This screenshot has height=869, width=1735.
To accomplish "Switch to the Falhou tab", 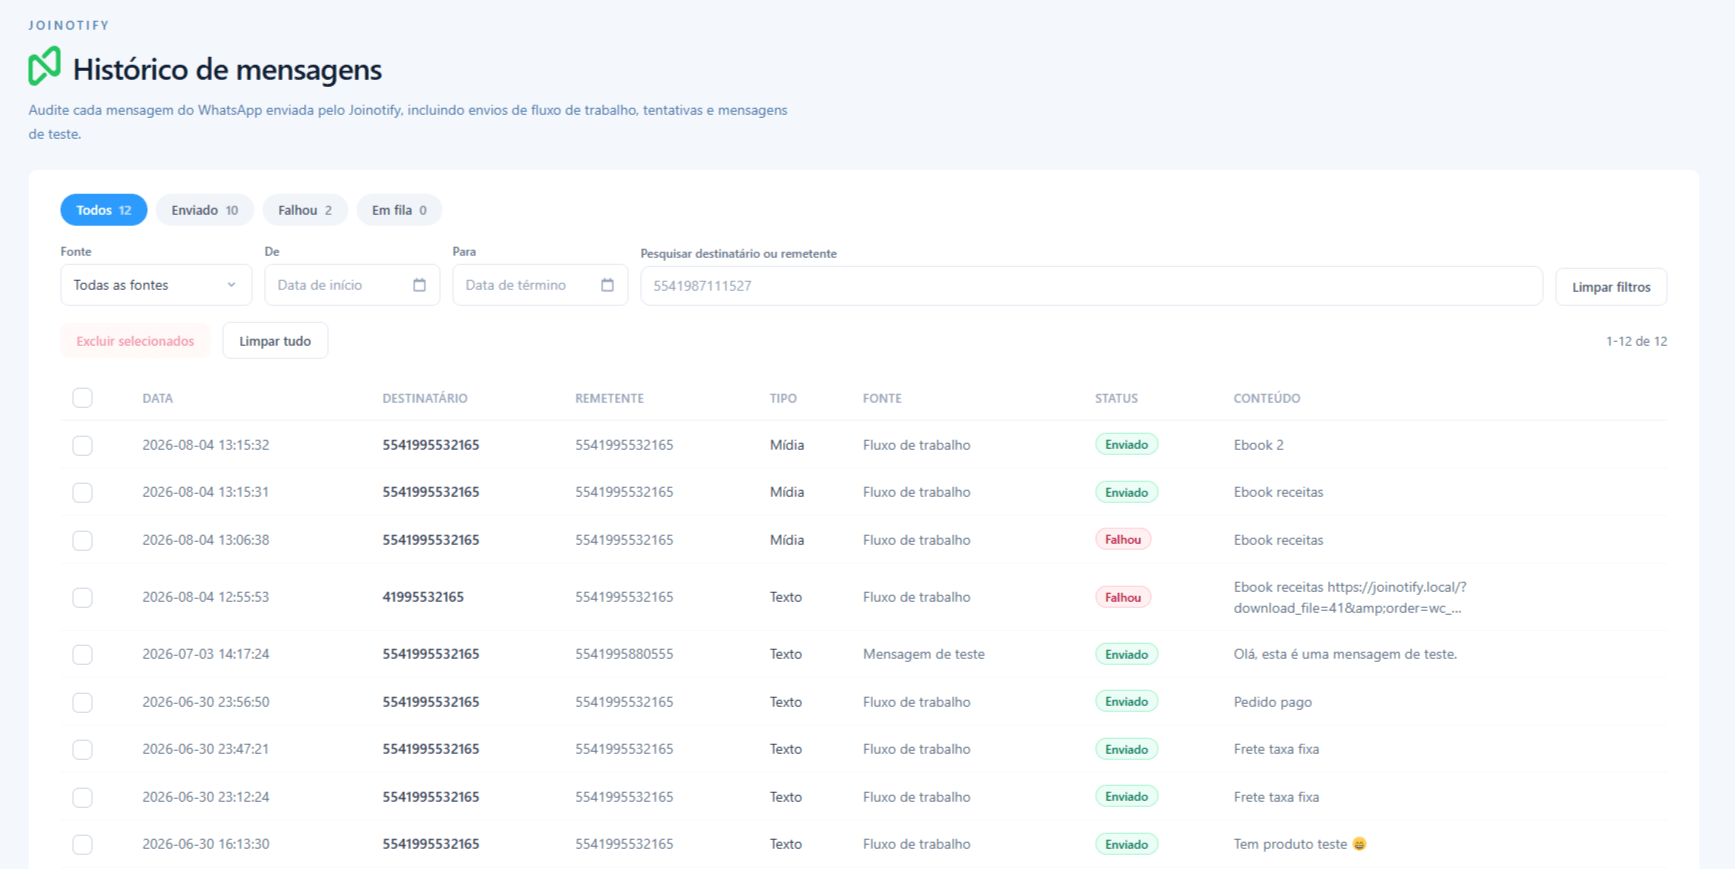I will click(305, 210).
